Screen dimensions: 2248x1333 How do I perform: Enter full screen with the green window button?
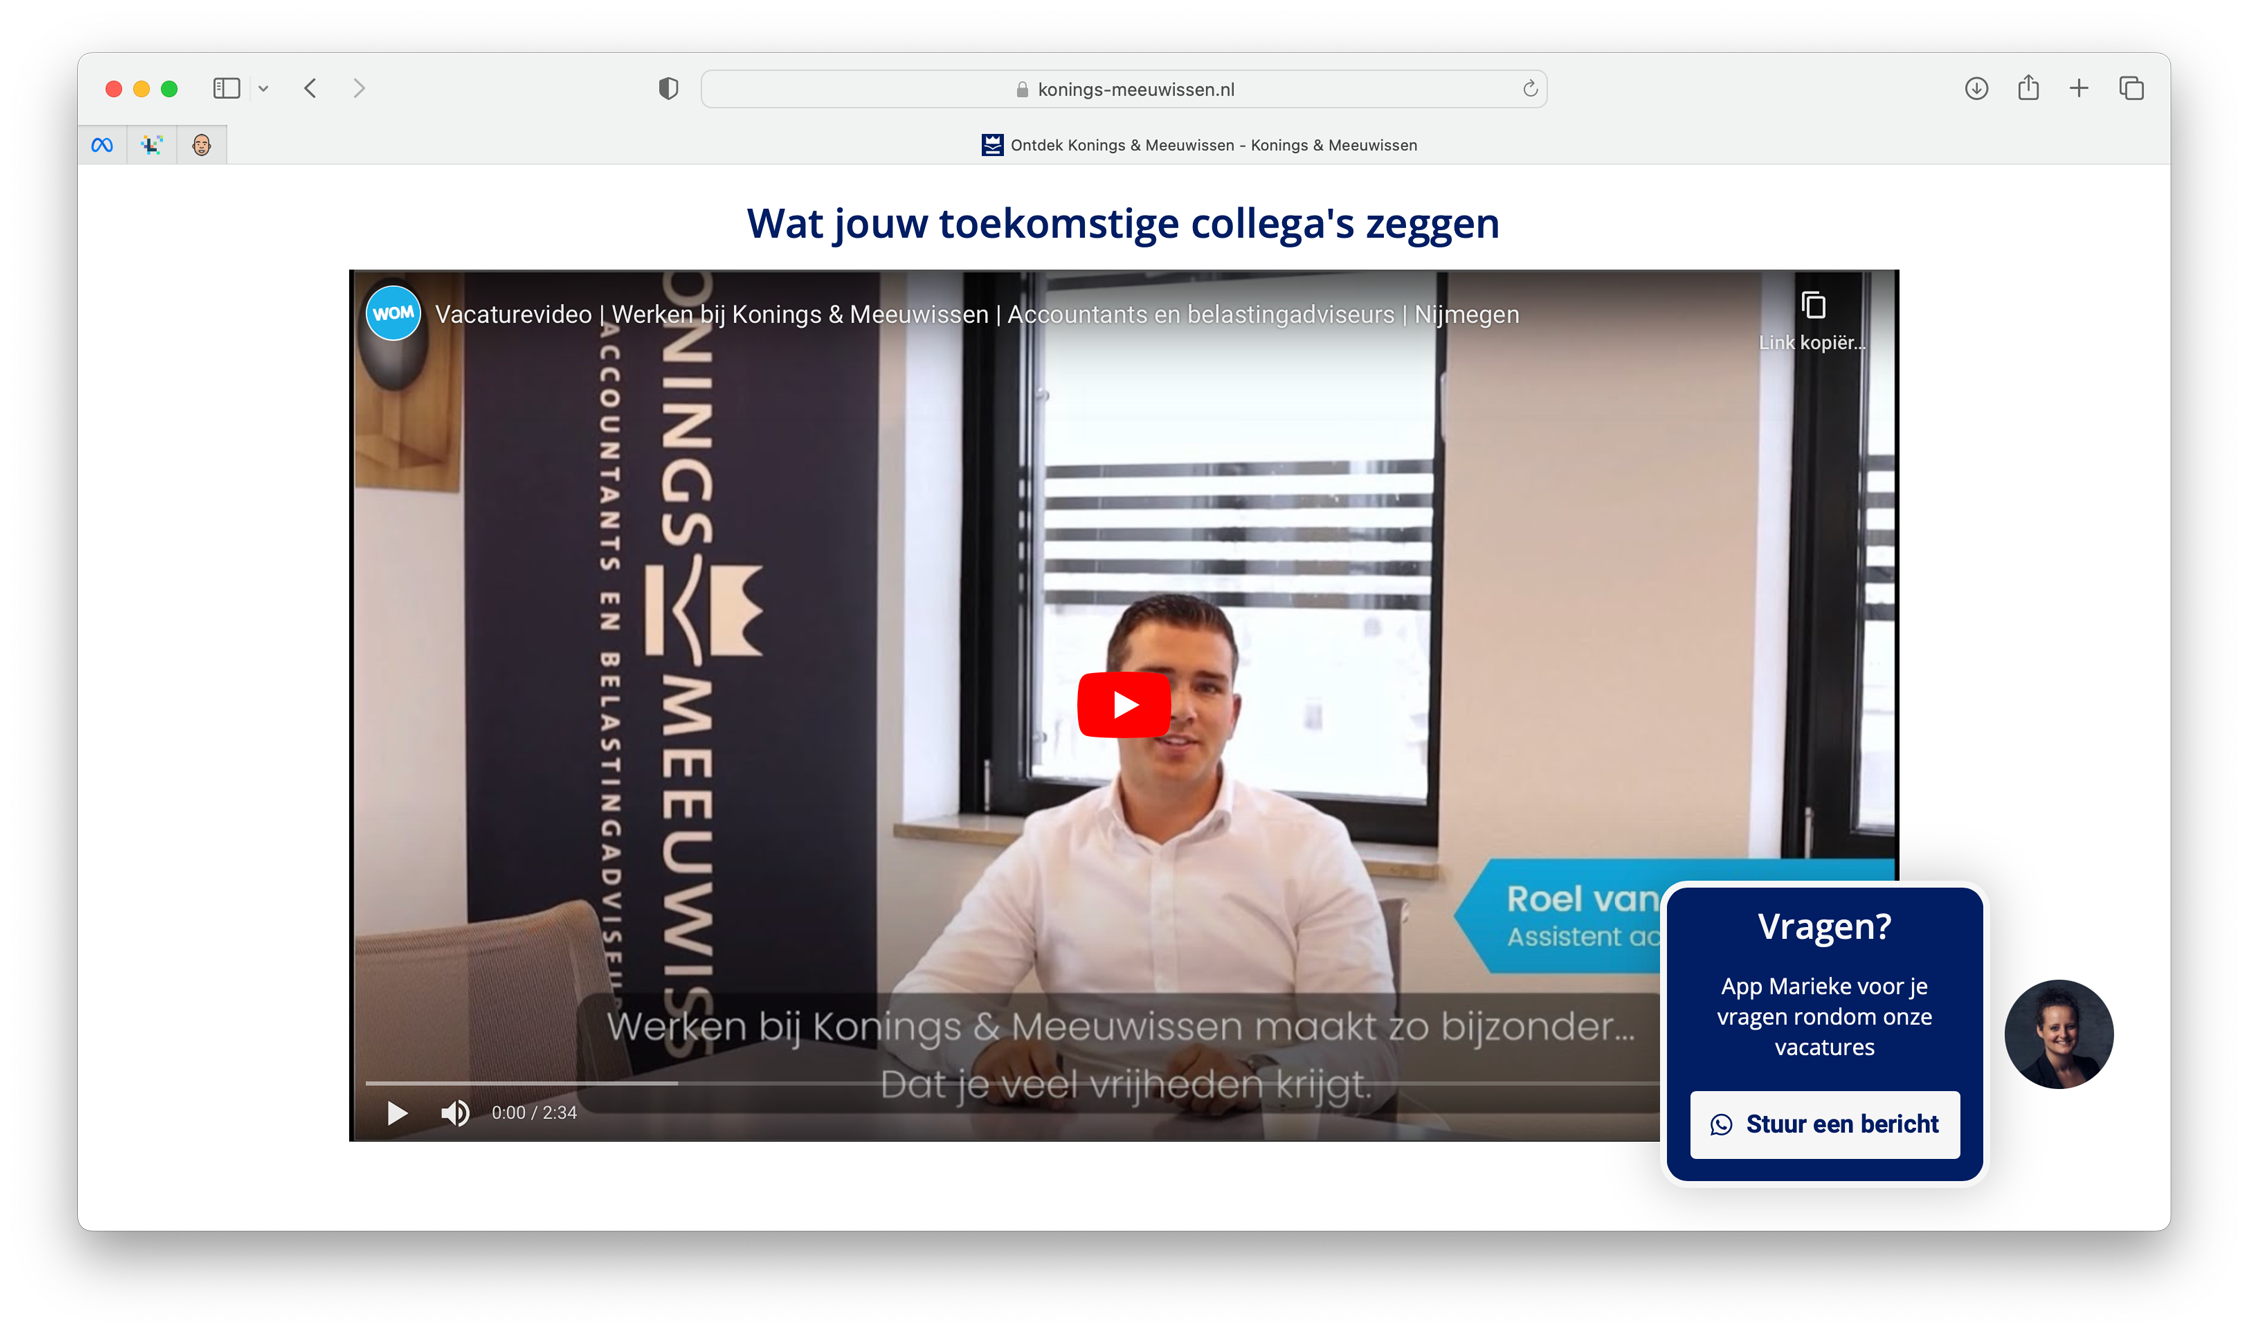point(170,89)
